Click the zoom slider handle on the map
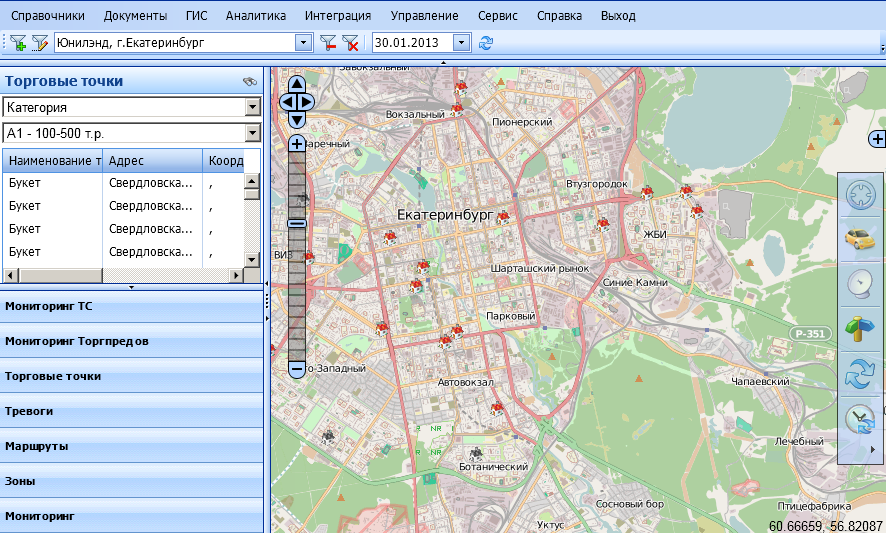This screenshot has width=886, height=533. point(296,223)
